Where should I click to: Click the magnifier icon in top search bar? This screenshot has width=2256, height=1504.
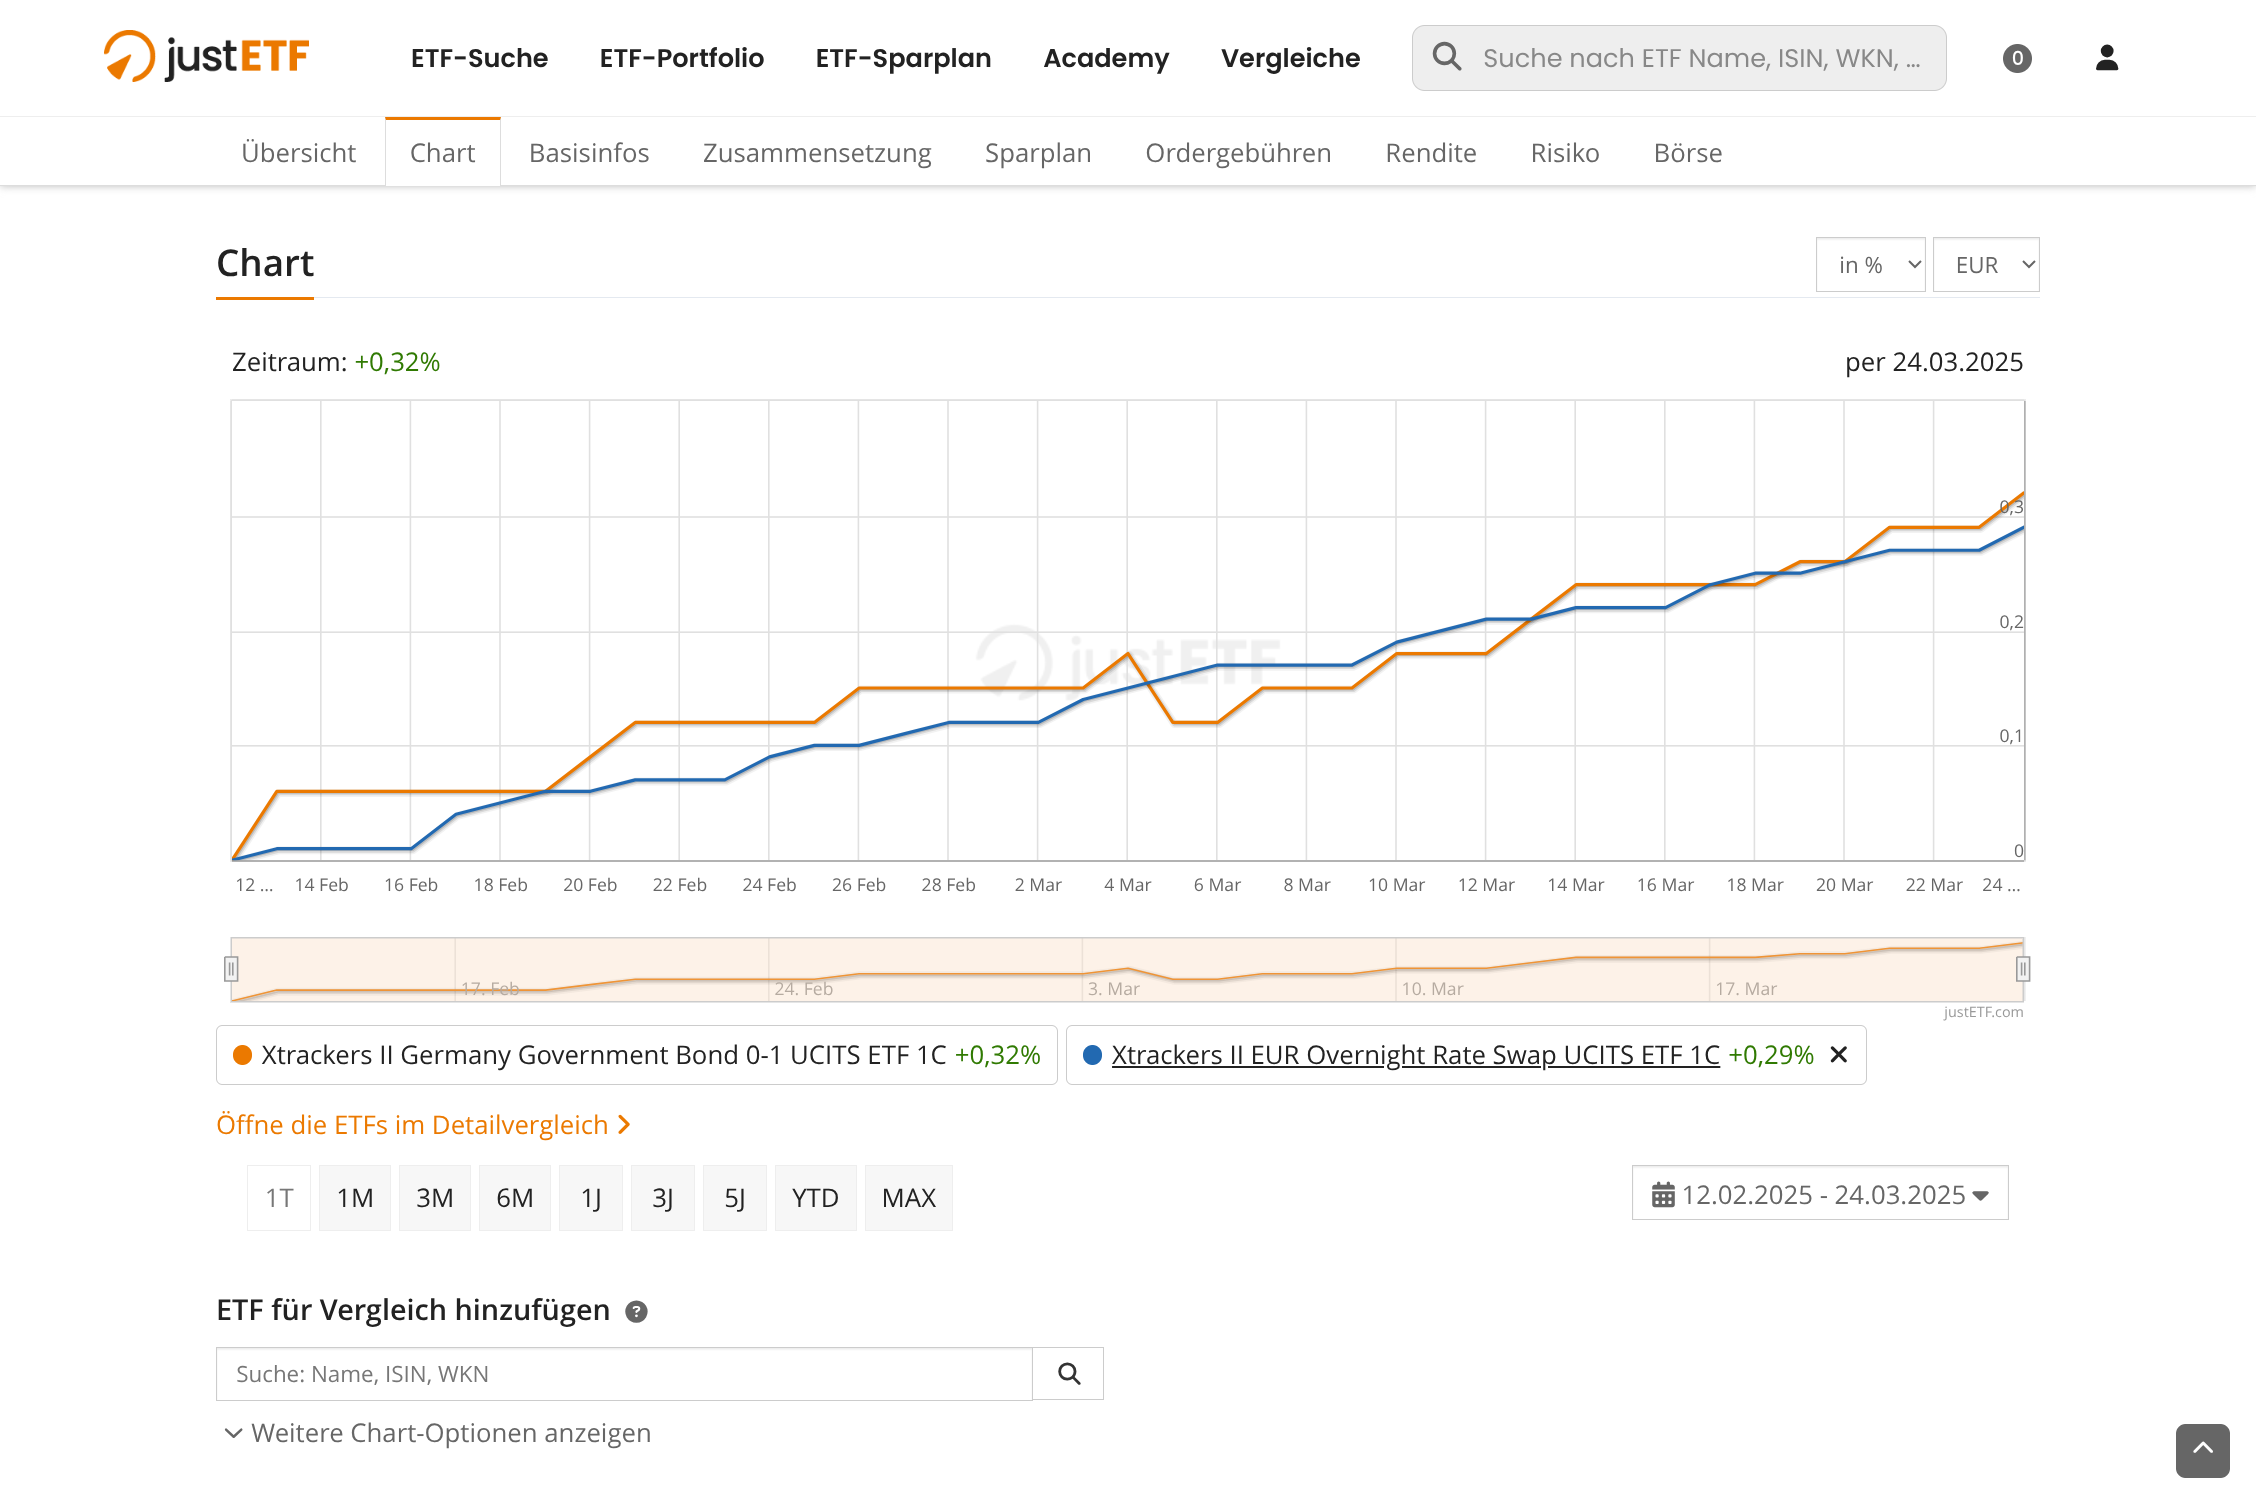pyautogui.click(x=1446, y=57)
